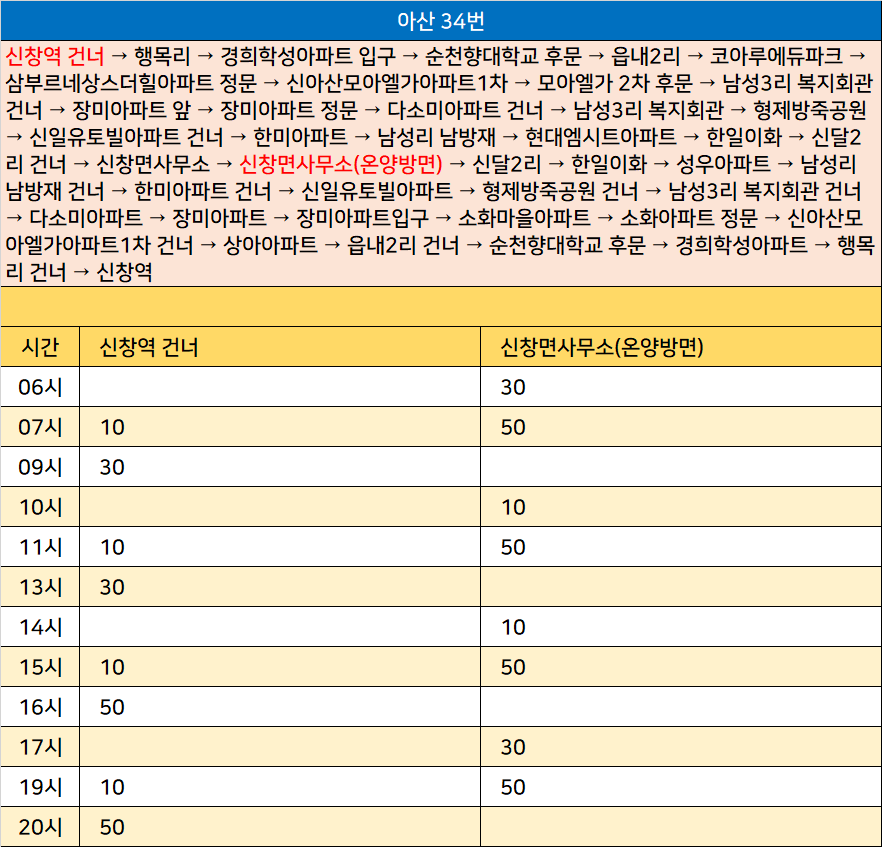
Task: Click '50' in the 07시 row
Action: point(513,427)
